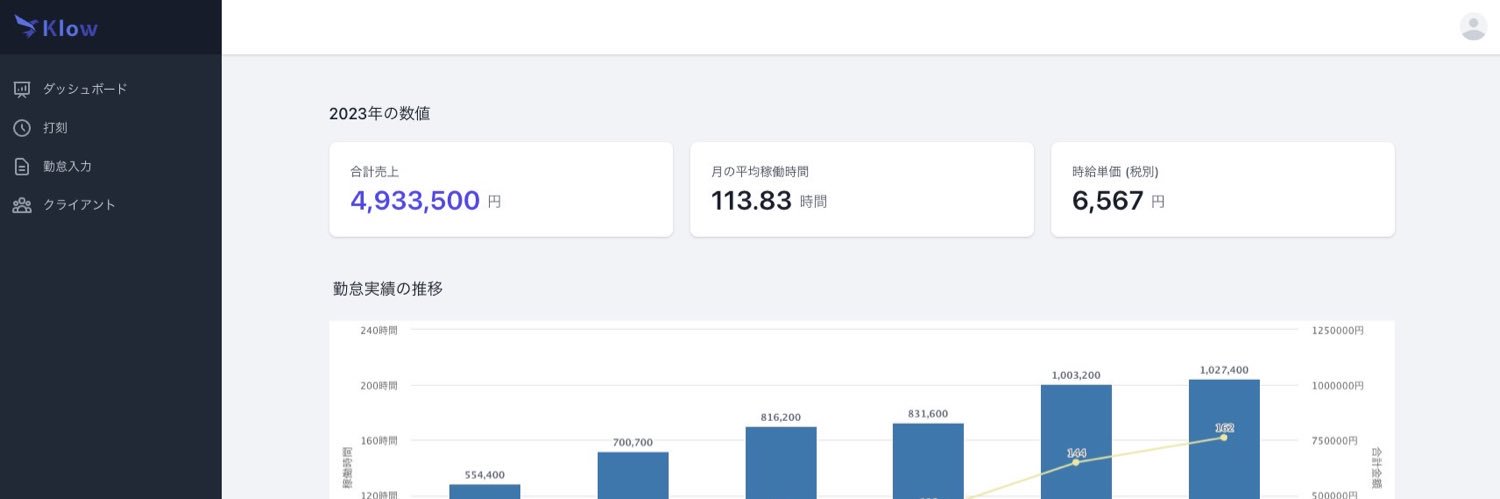1500x499 pixels.
Task: Click the 勤怠実績の推移 heading
Action: (x=388, y=289)
